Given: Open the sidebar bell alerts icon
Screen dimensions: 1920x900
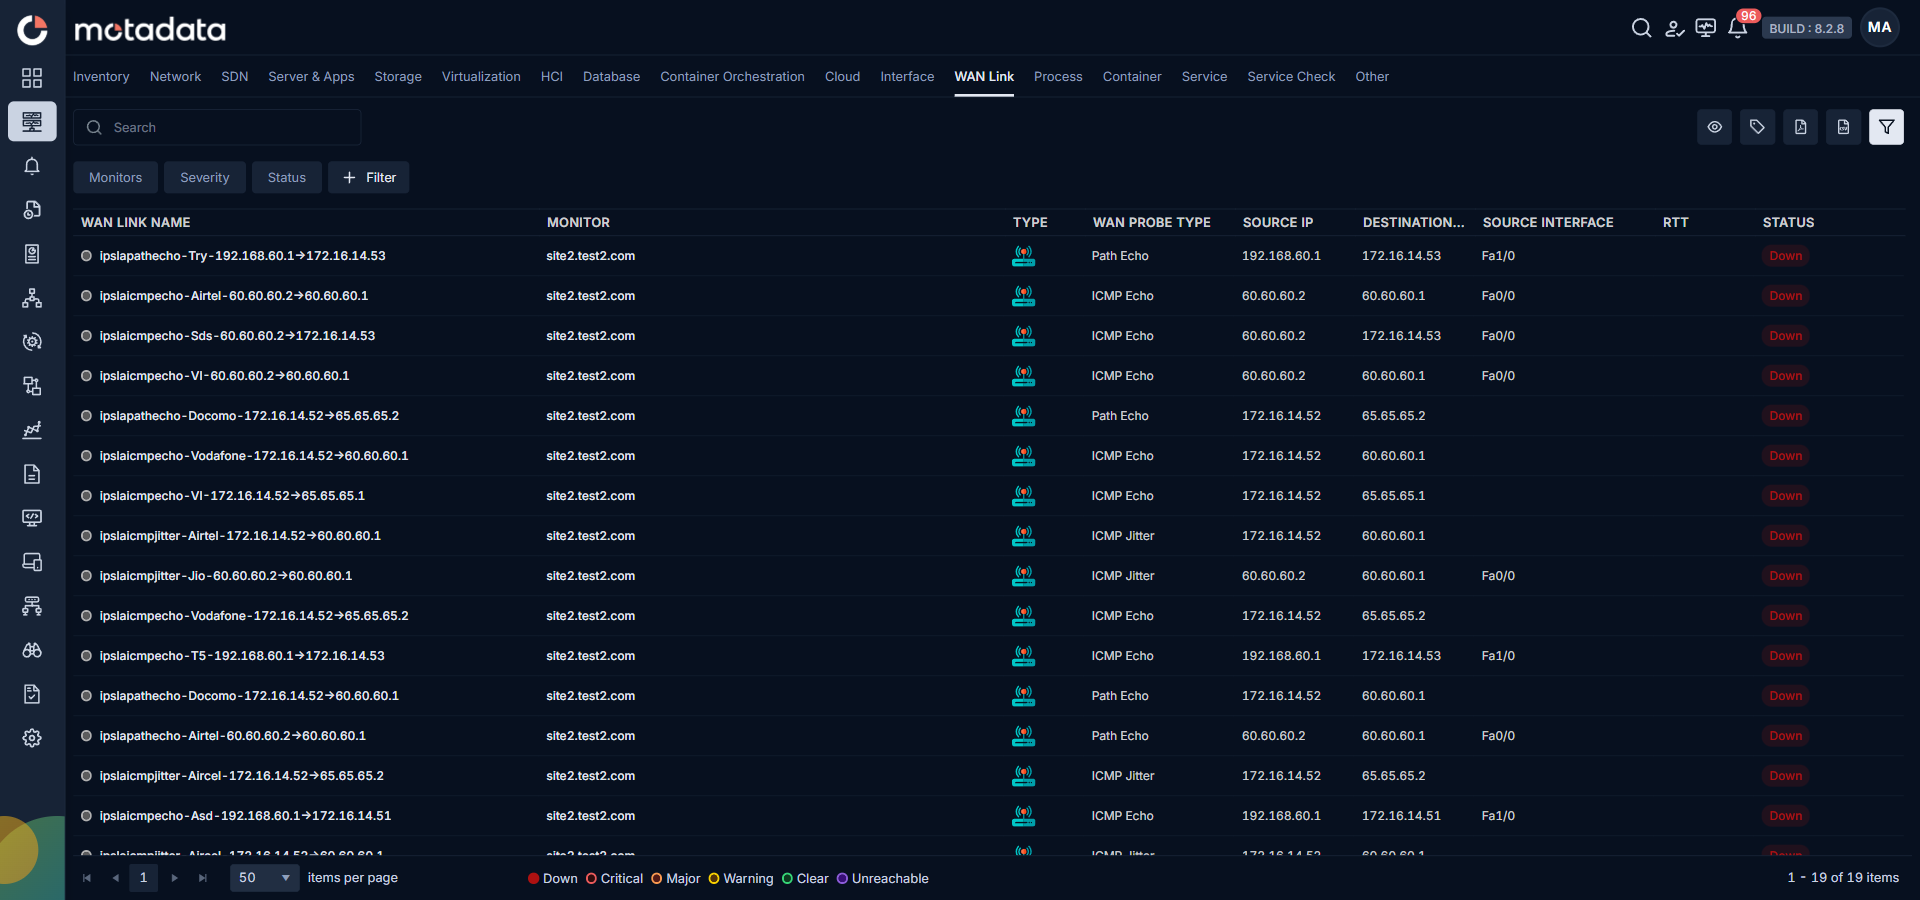Looking at the screenshot, I should (x=32, y=166).
